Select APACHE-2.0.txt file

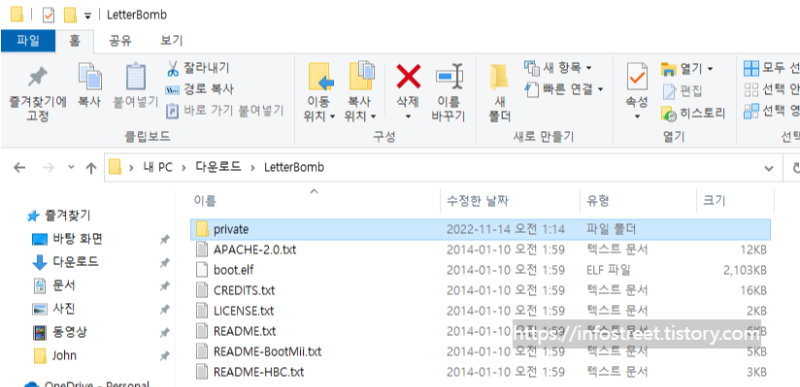pos(480,250)
